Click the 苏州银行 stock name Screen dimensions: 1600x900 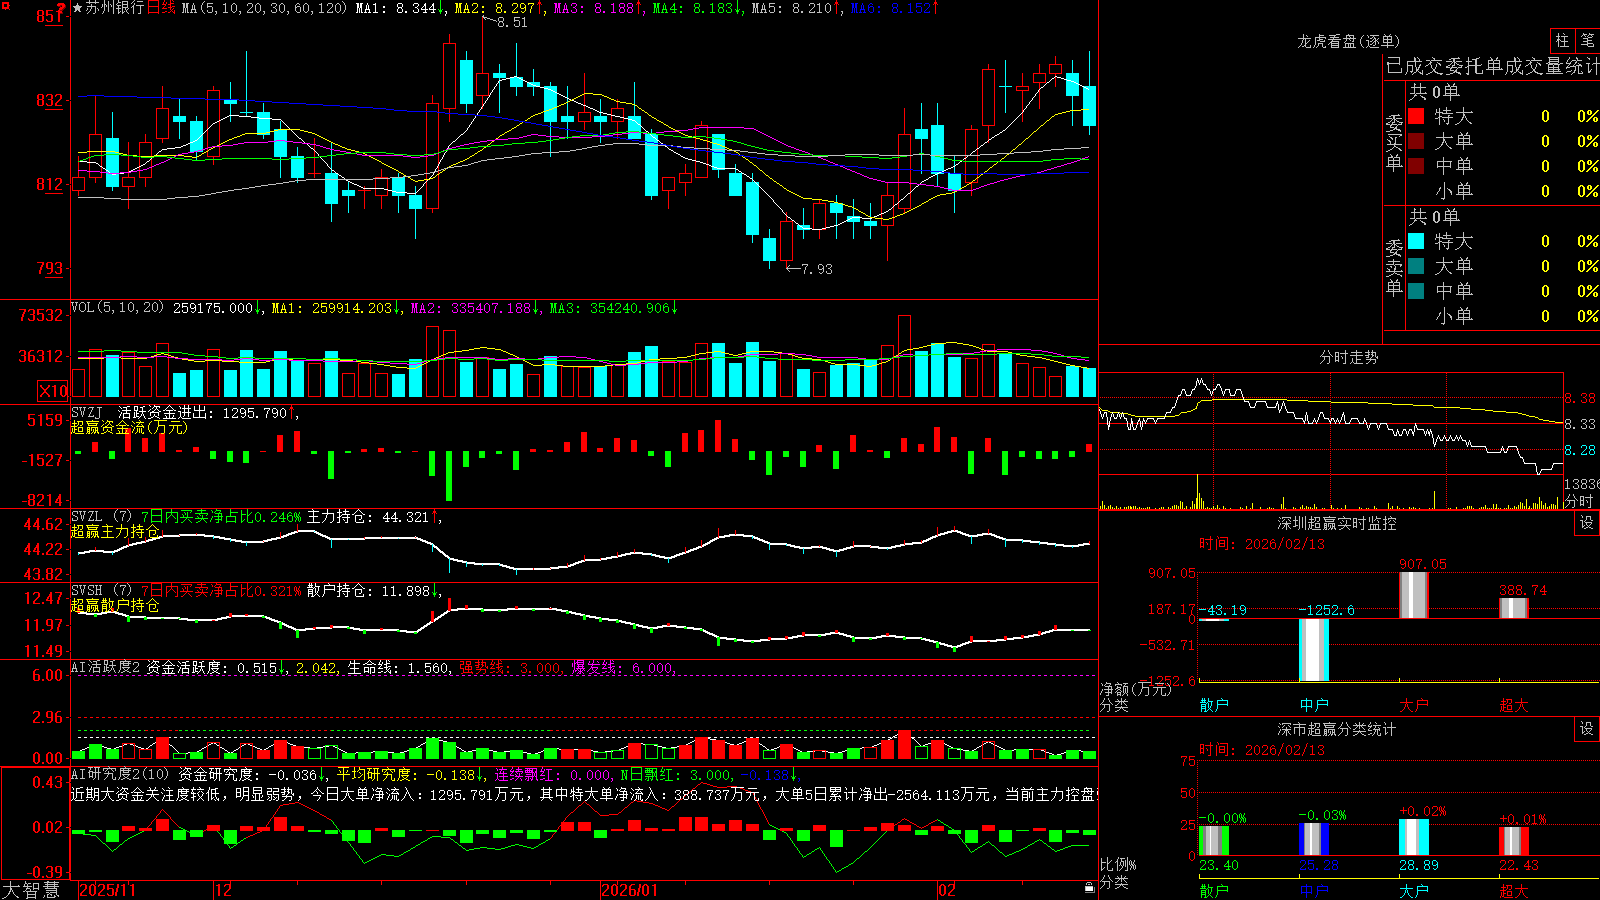pos(114,8)
